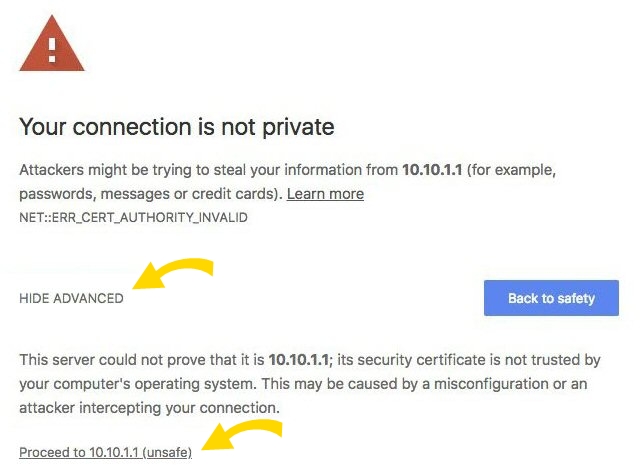Click the red warning triangle icon
640x476 pixels.
point(52,43)
